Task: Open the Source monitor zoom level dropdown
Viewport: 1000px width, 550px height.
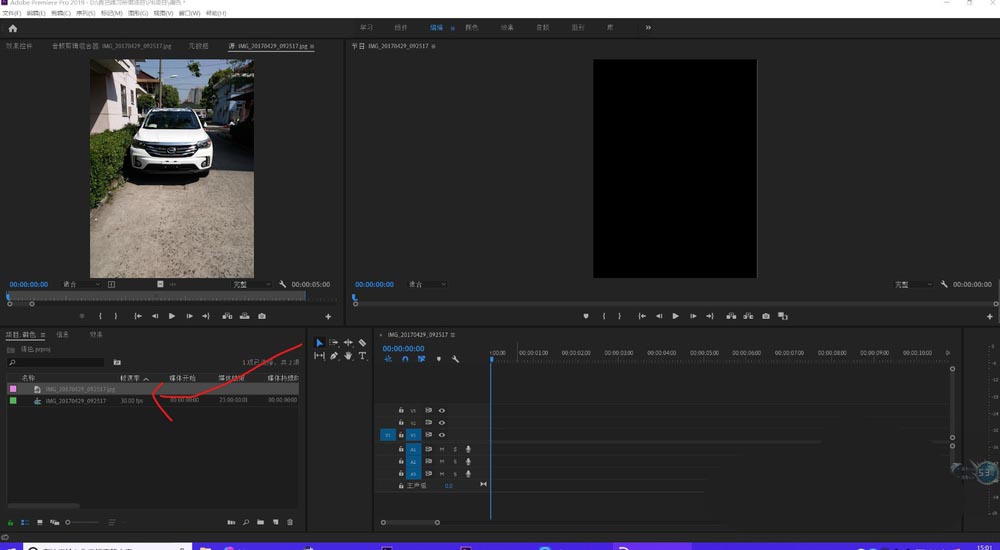Action: 82,284
